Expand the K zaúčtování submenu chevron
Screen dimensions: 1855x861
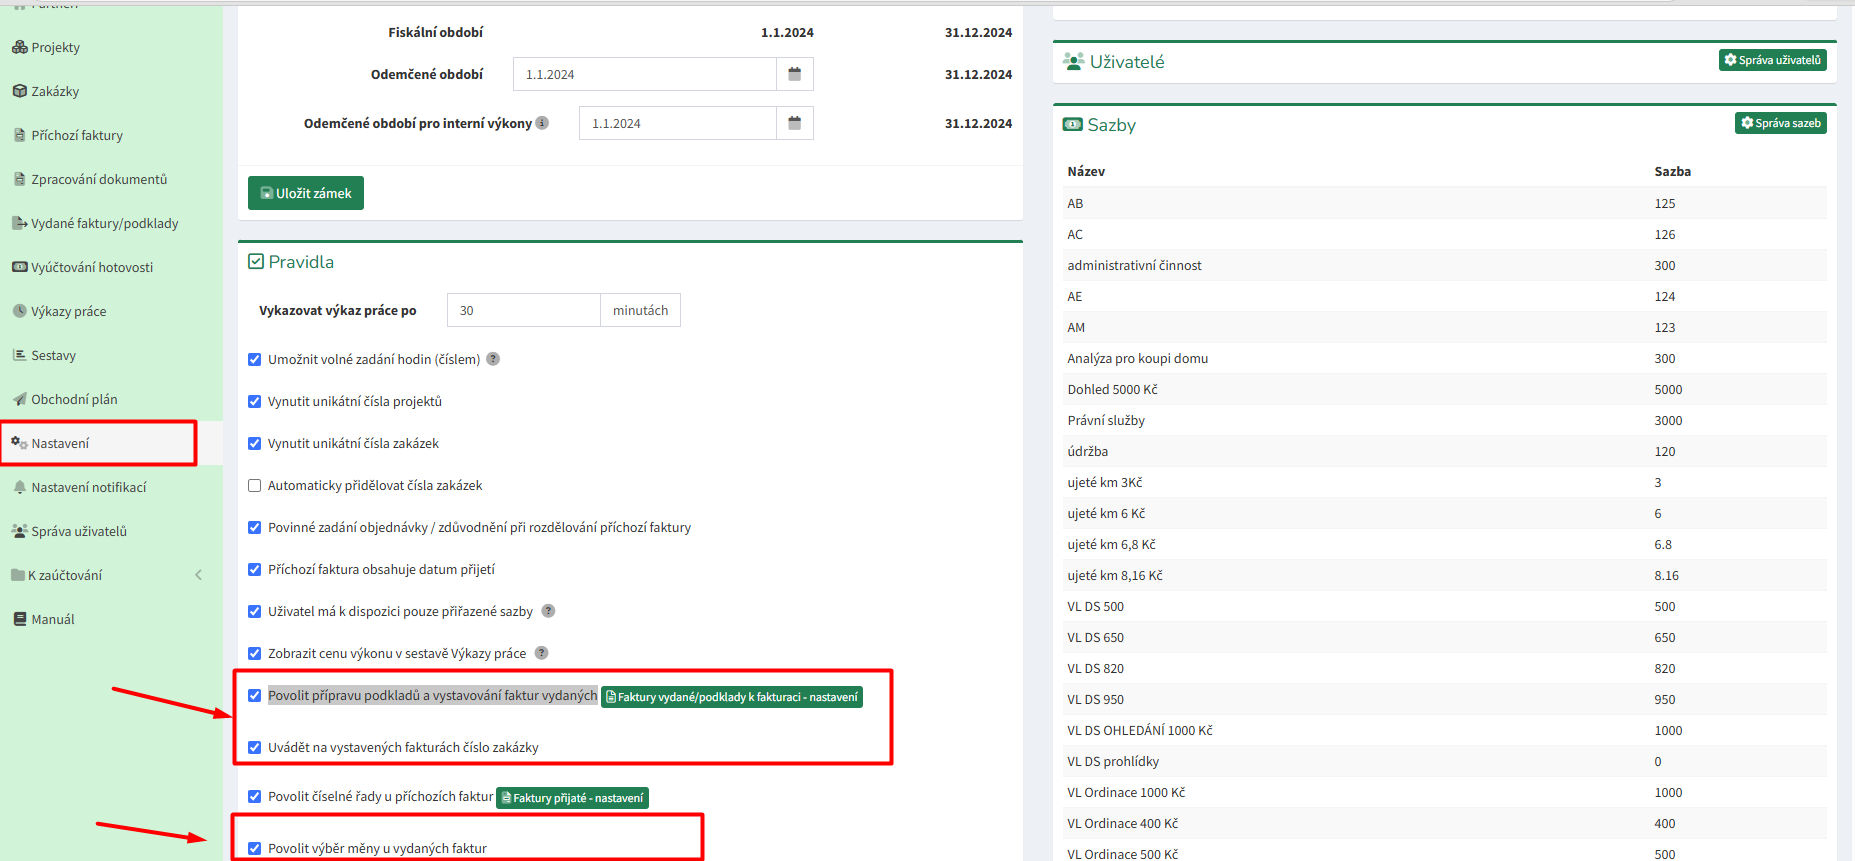coord(198,575)
